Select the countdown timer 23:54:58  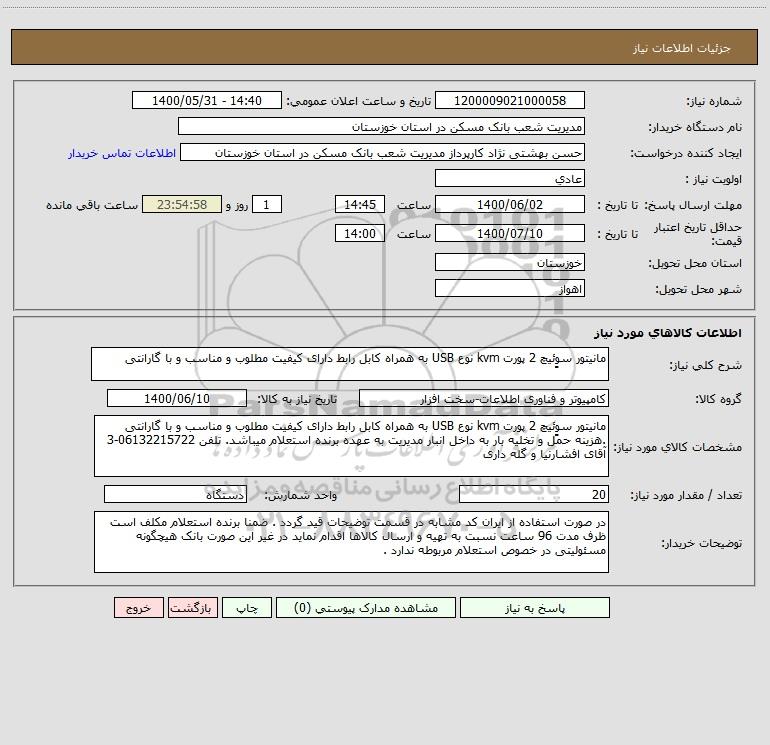(182, 204)
